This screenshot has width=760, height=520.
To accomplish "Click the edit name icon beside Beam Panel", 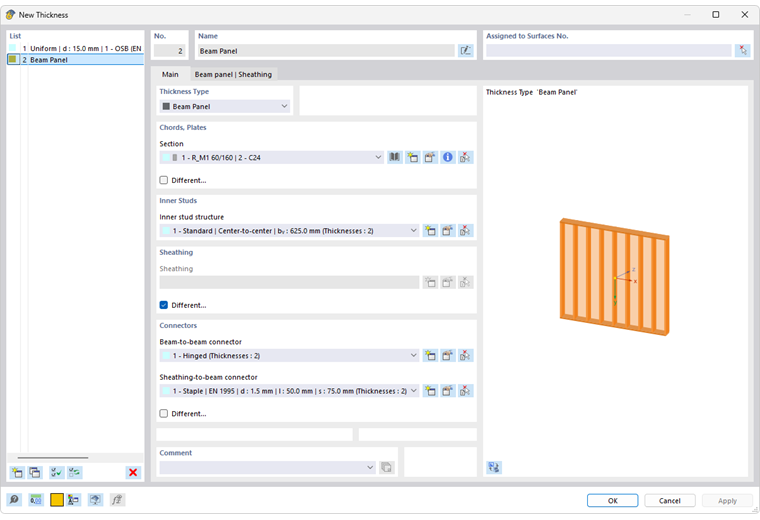I will point(465,50).
